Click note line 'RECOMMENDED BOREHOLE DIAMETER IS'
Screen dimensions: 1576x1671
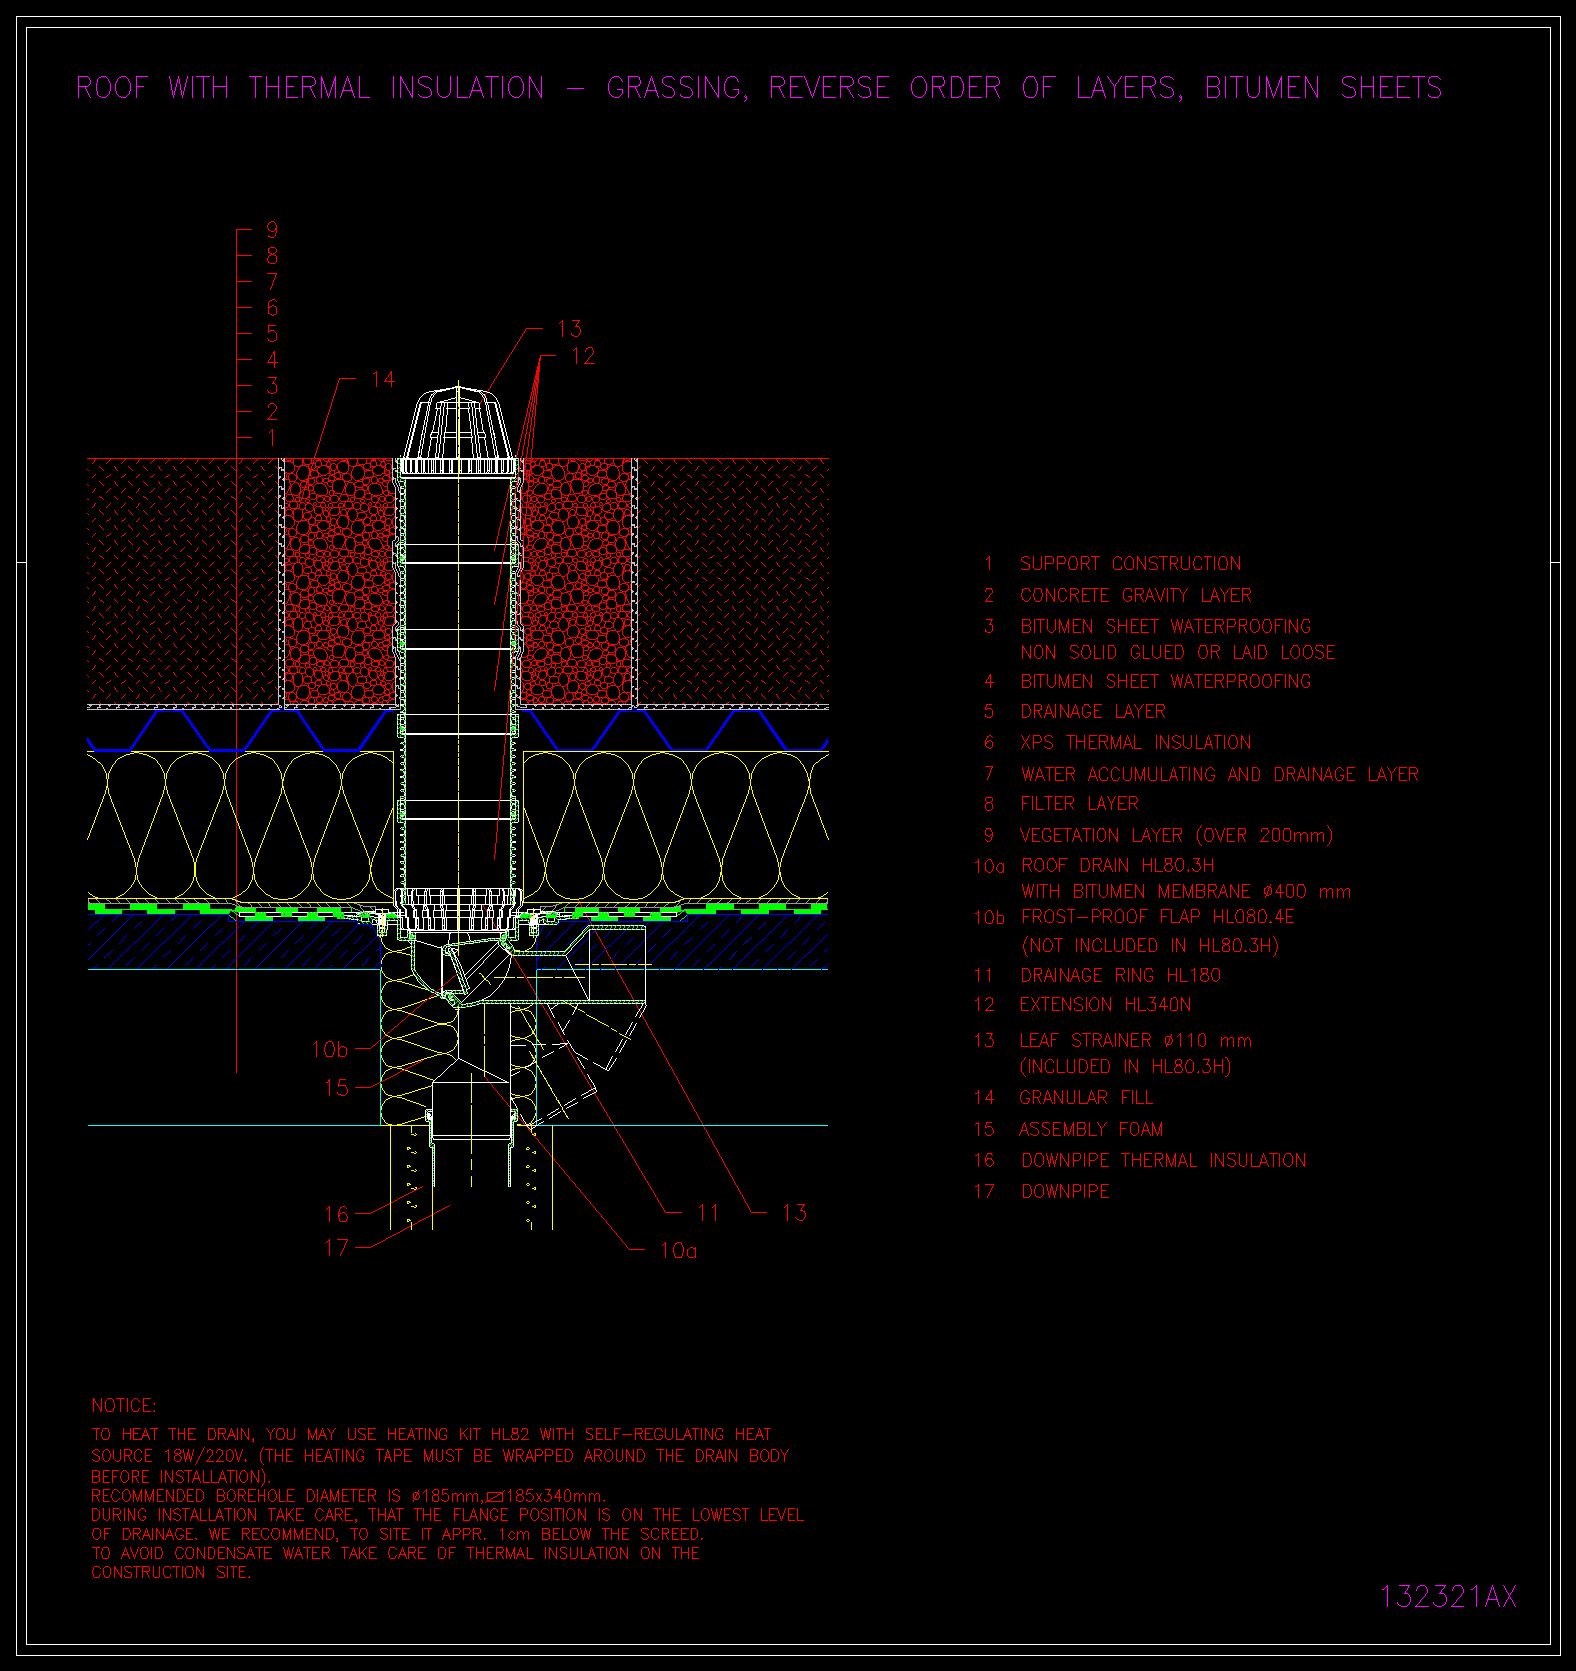point(348,1497)
